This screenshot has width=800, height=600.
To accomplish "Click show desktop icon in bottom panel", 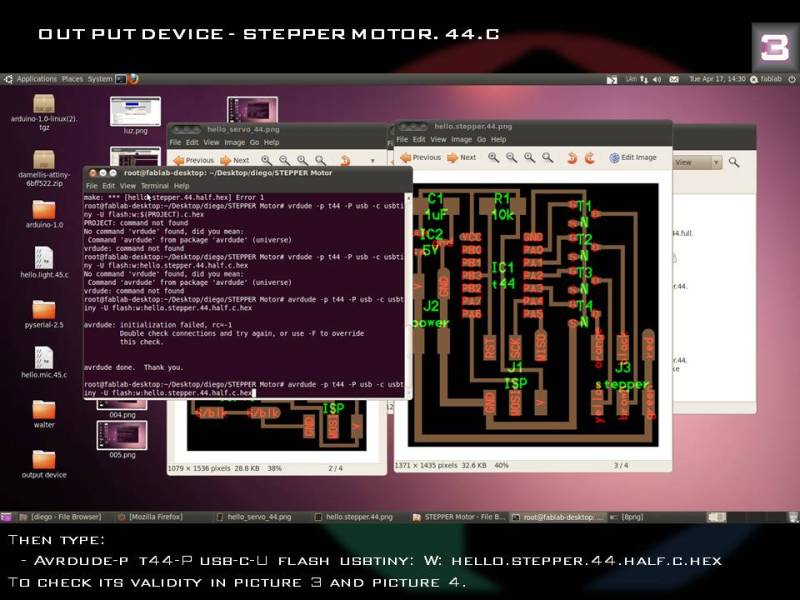I will [6, 517].
